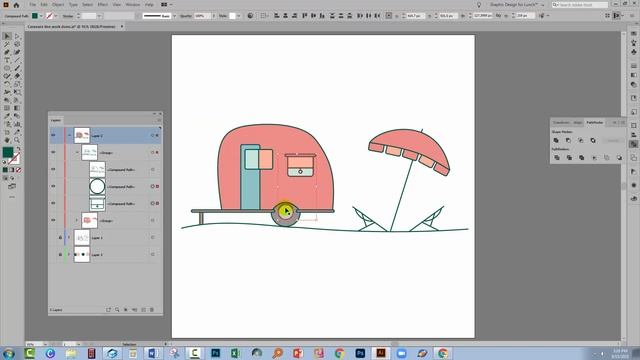
Task: Switch to the Transform tab
Action: point(561,122)
